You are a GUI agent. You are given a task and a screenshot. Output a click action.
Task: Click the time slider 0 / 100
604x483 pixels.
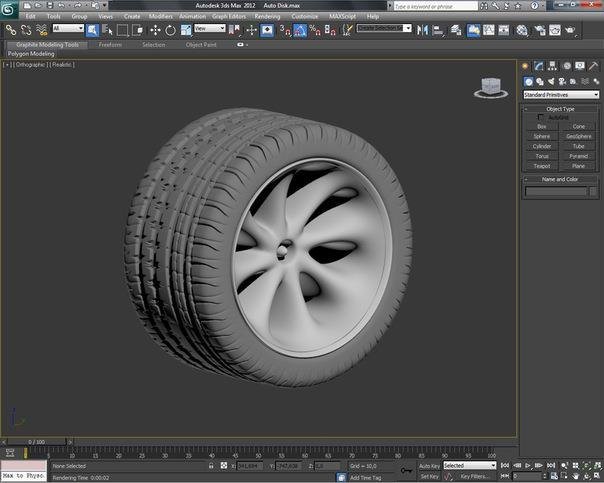point(37,442)
